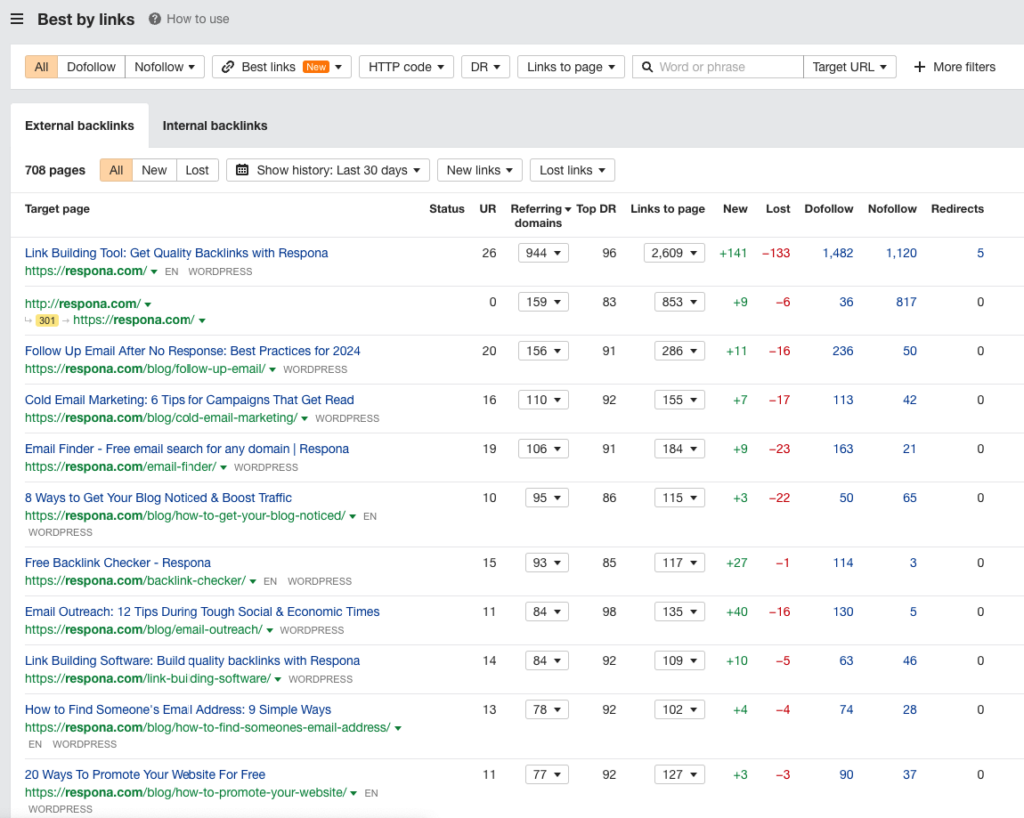The image size is (1024, 818).
Task: Toggle the New pages filter
Action: click(x=154, y=170)
